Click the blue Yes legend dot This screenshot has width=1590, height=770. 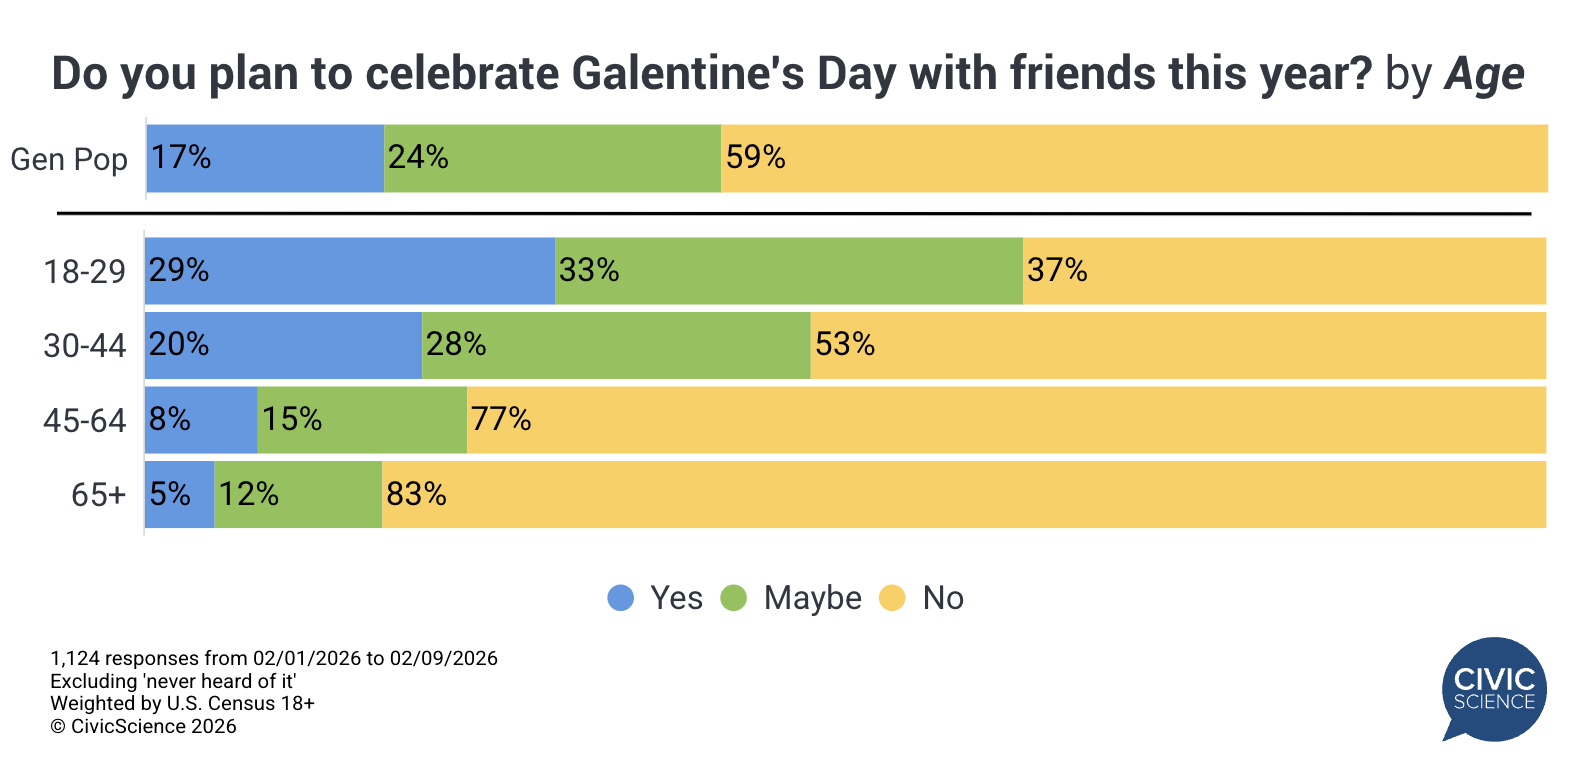621,598
